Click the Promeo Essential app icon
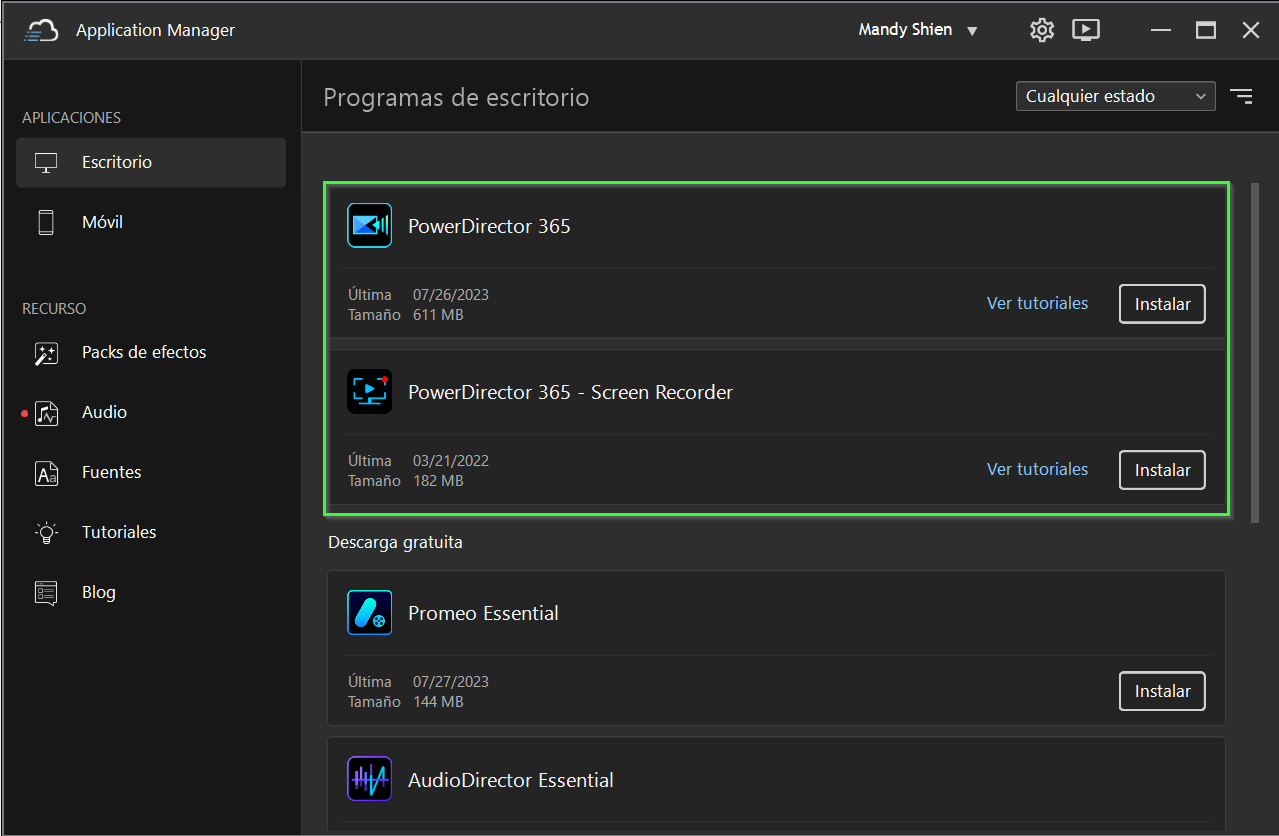This screenshot has width=1279, height=836. (369, 613)
